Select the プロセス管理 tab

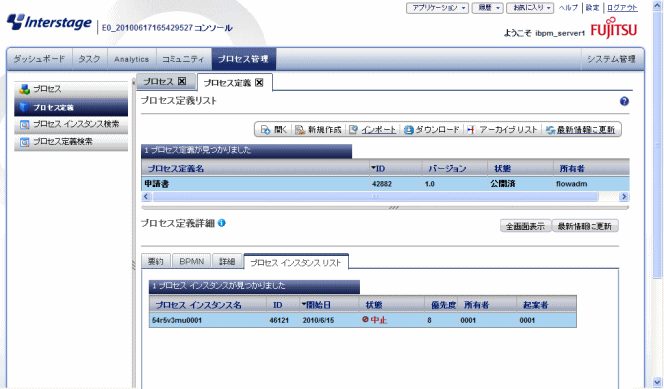pos(243,59)
